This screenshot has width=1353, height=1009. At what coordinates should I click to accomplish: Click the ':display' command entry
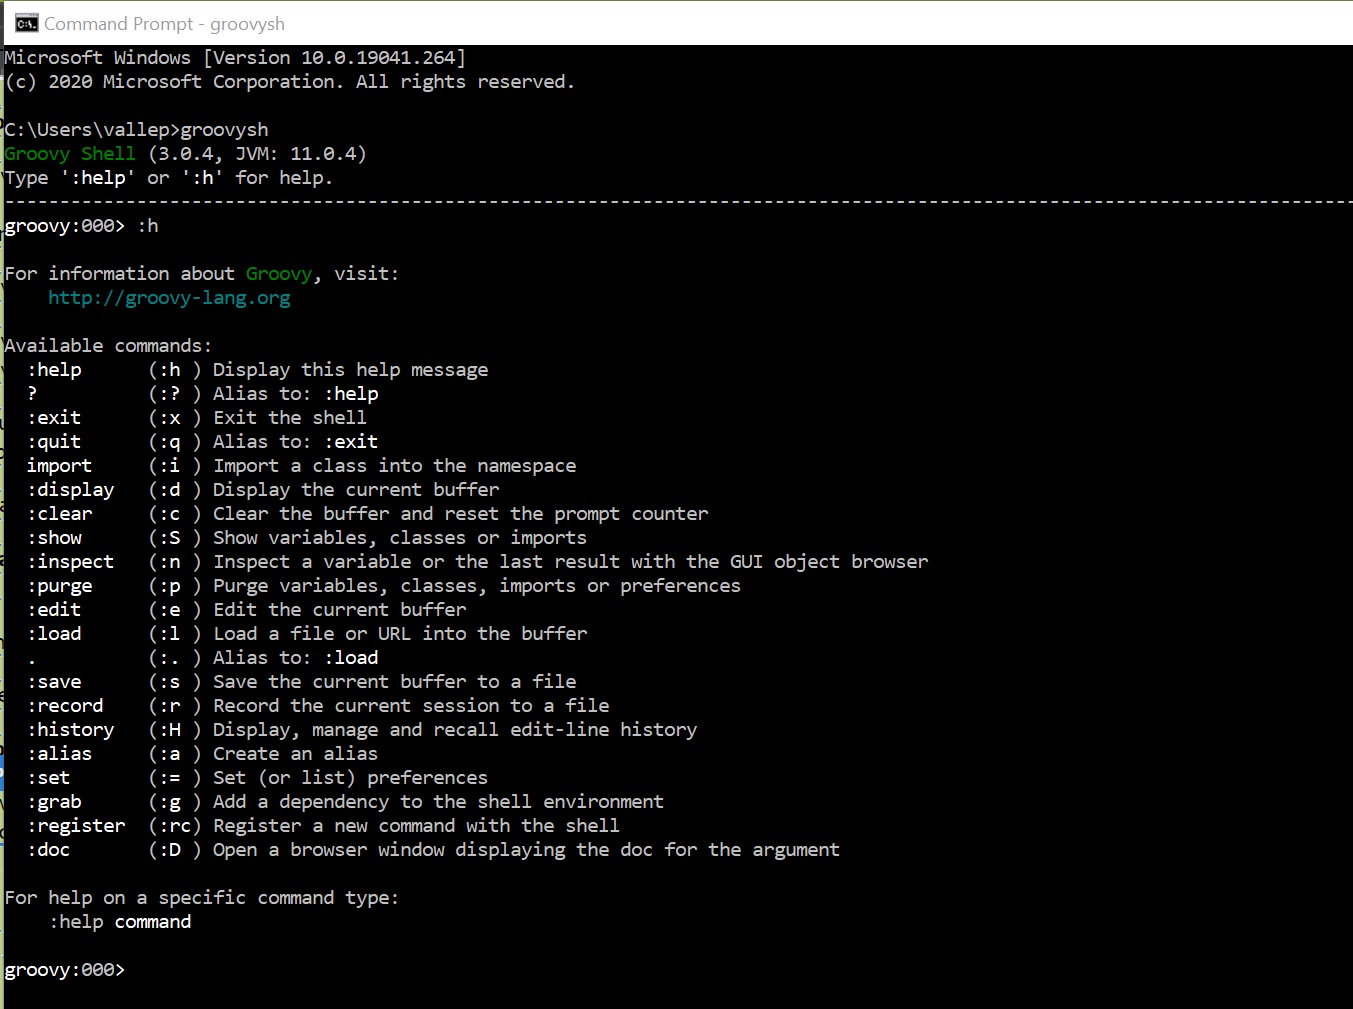(70, 490)
